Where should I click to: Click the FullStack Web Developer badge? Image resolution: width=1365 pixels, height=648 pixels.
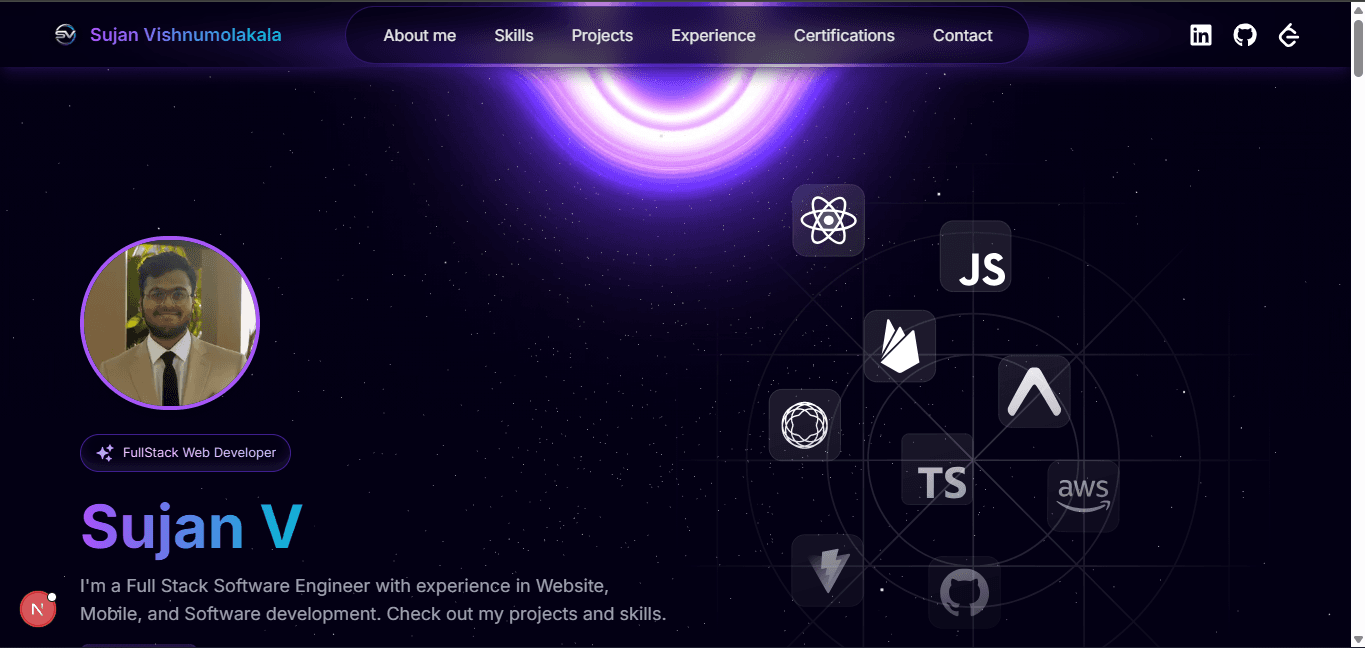pyautogui.click(x=185, y=453)
